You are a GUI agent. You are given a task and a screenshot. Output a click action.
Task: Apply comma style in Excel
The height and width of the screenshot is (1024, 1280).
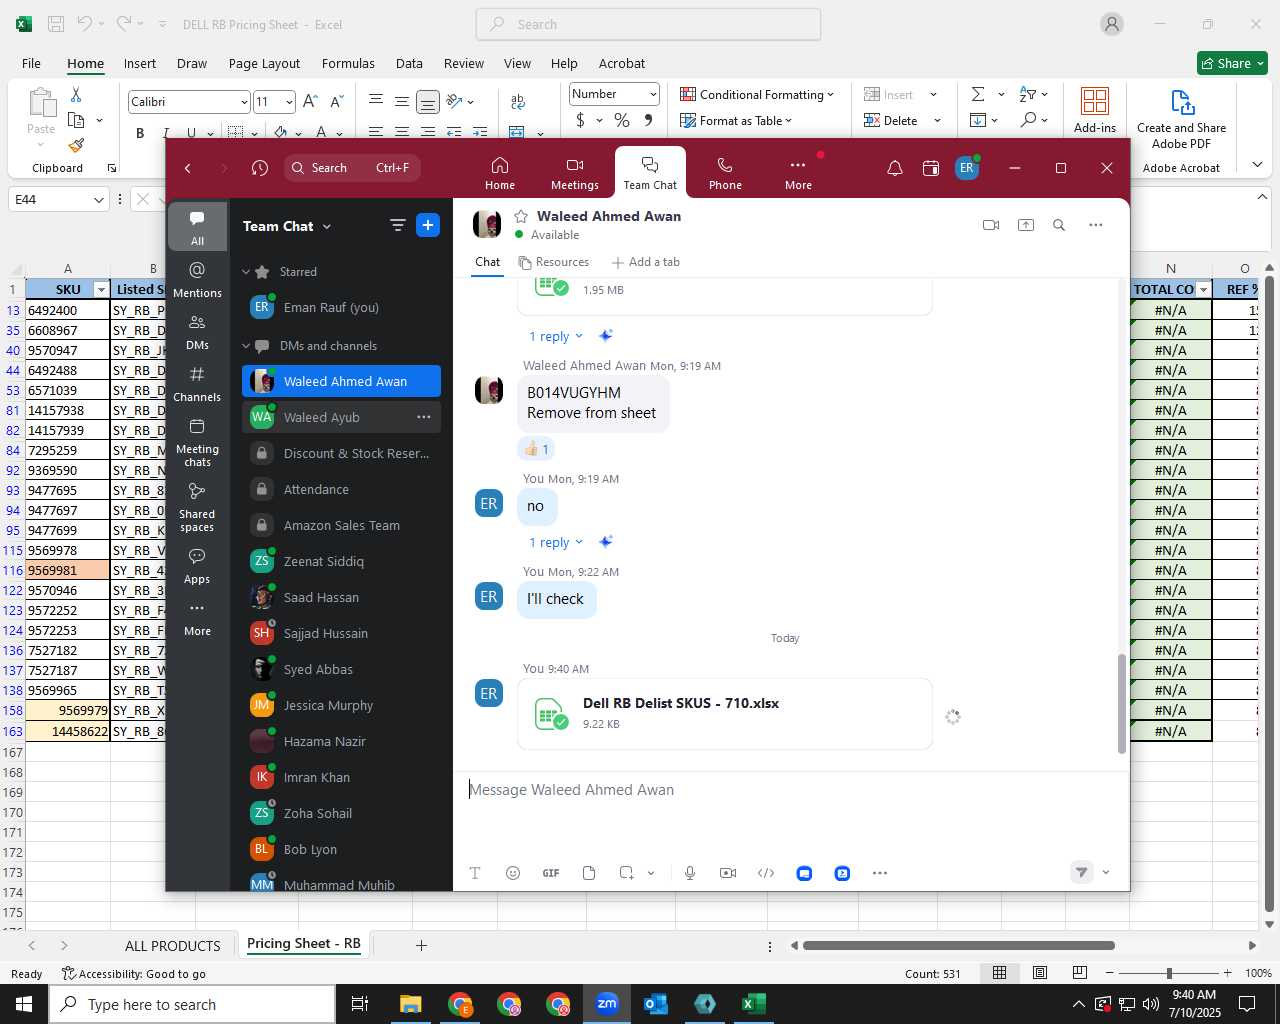coord(648,120)
